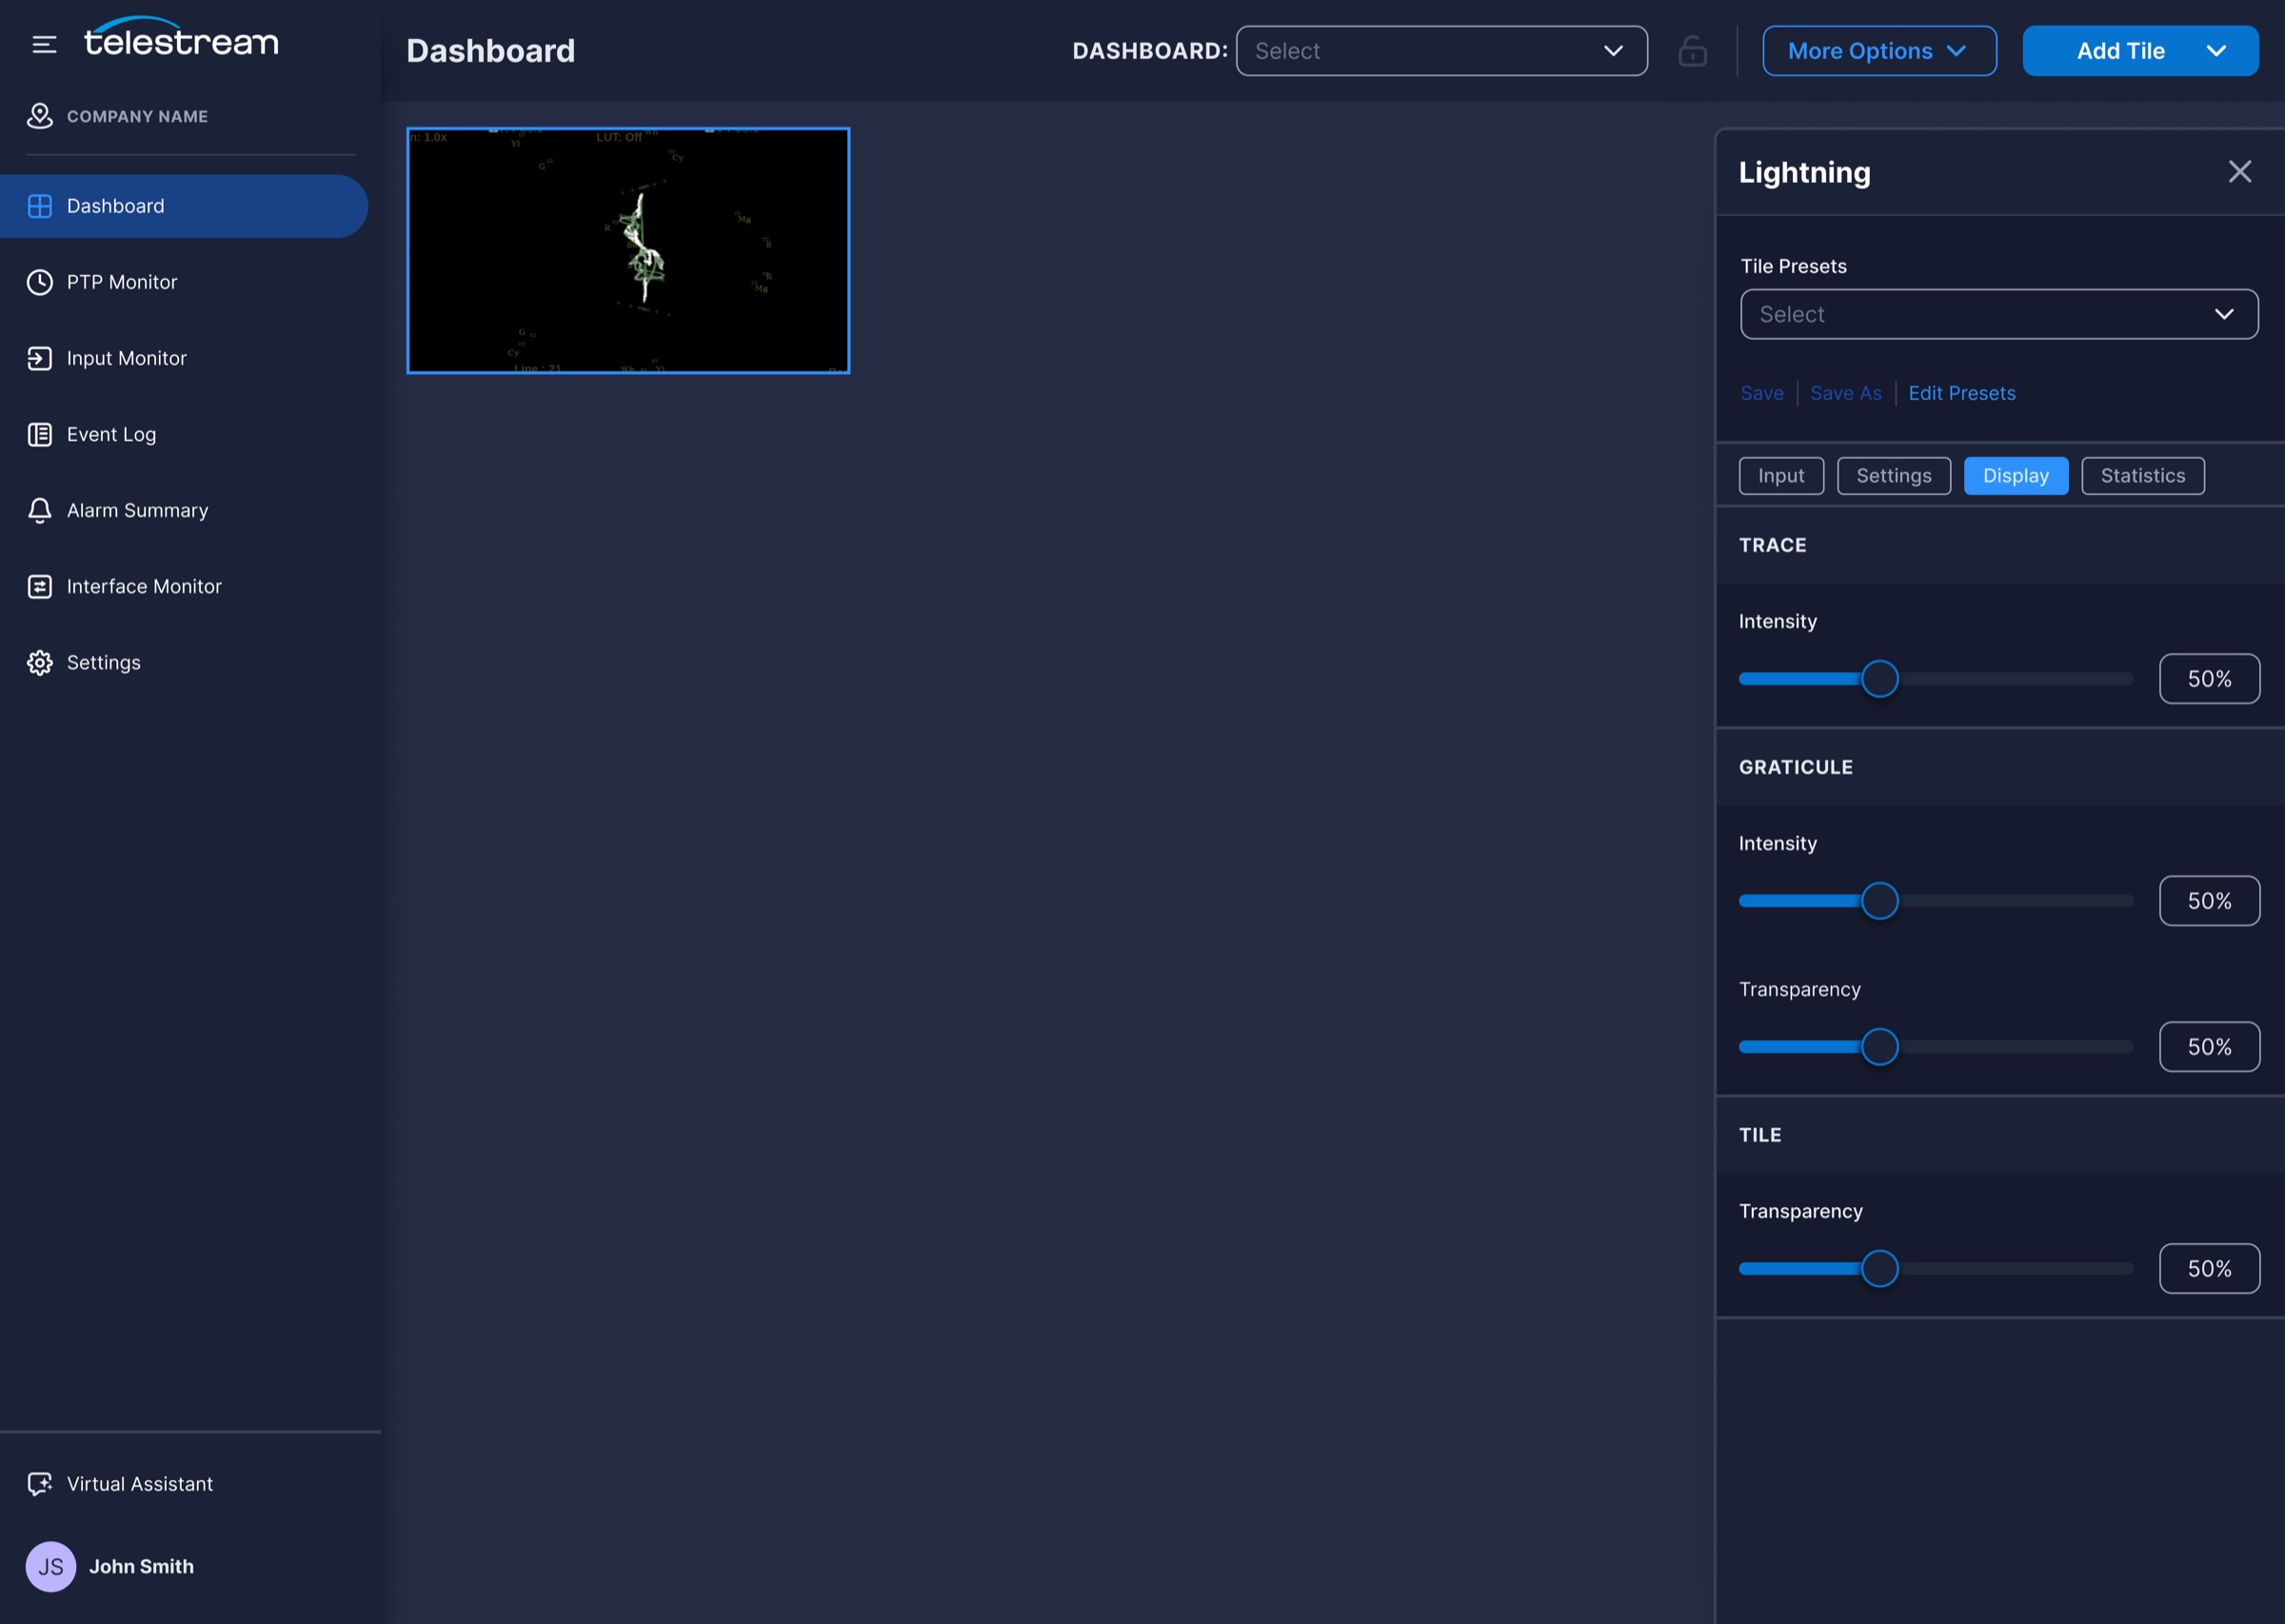Click the GRATICULE section header

click(1795, 767)
